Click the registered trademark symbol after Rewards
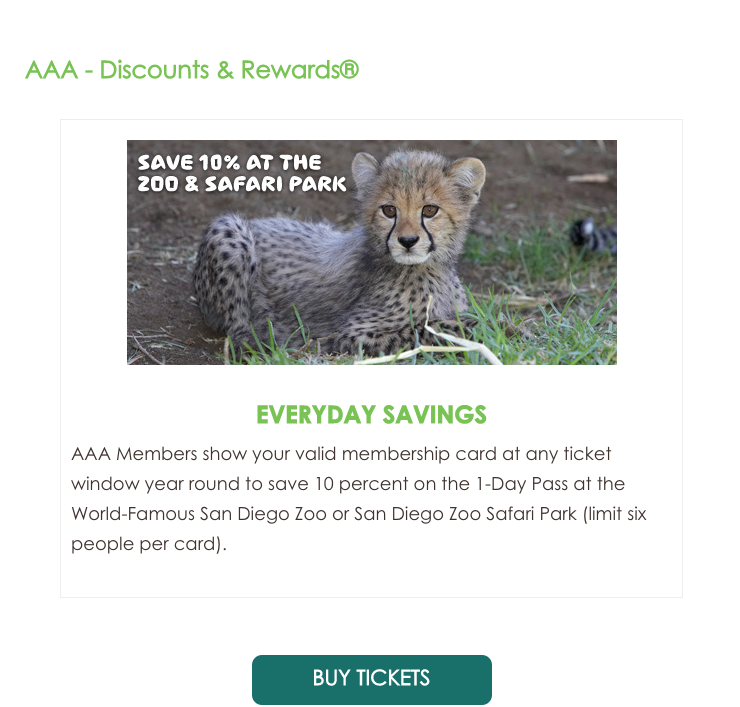Screen dimensions: 740x707 (349, 69)
